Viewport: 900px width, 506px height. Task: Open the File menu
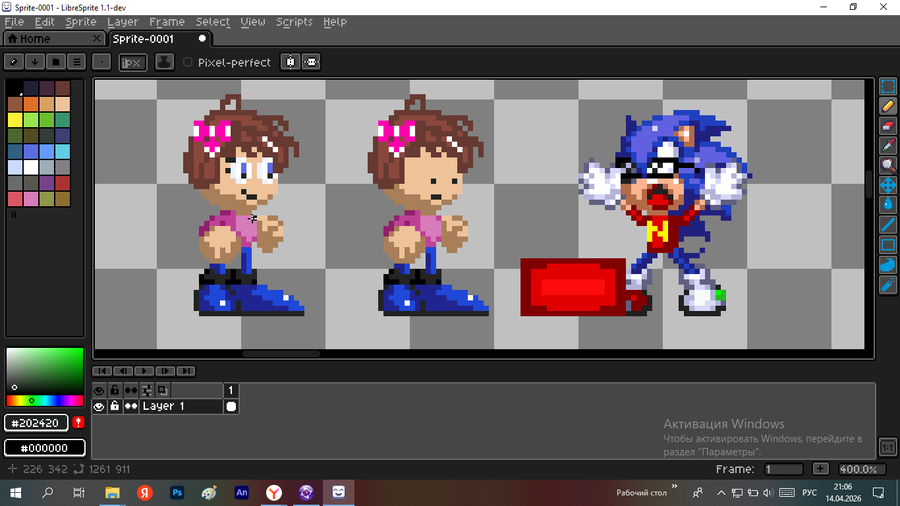click(x=14, y=22)
